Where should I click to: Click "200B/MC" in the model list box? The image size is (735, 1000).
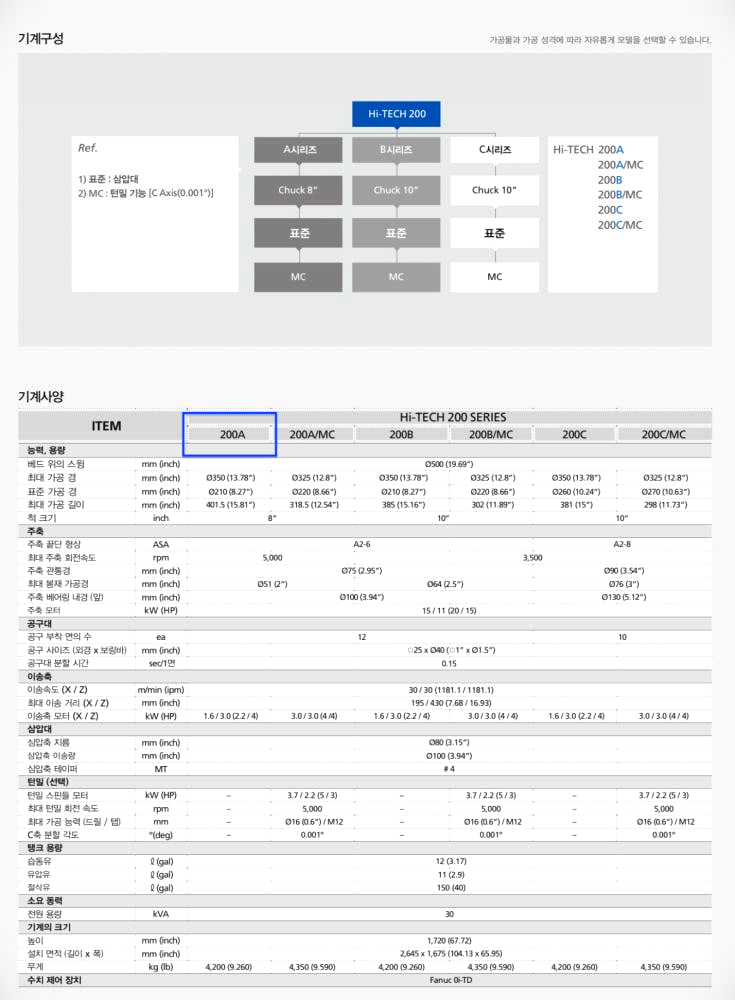point(620,195)
